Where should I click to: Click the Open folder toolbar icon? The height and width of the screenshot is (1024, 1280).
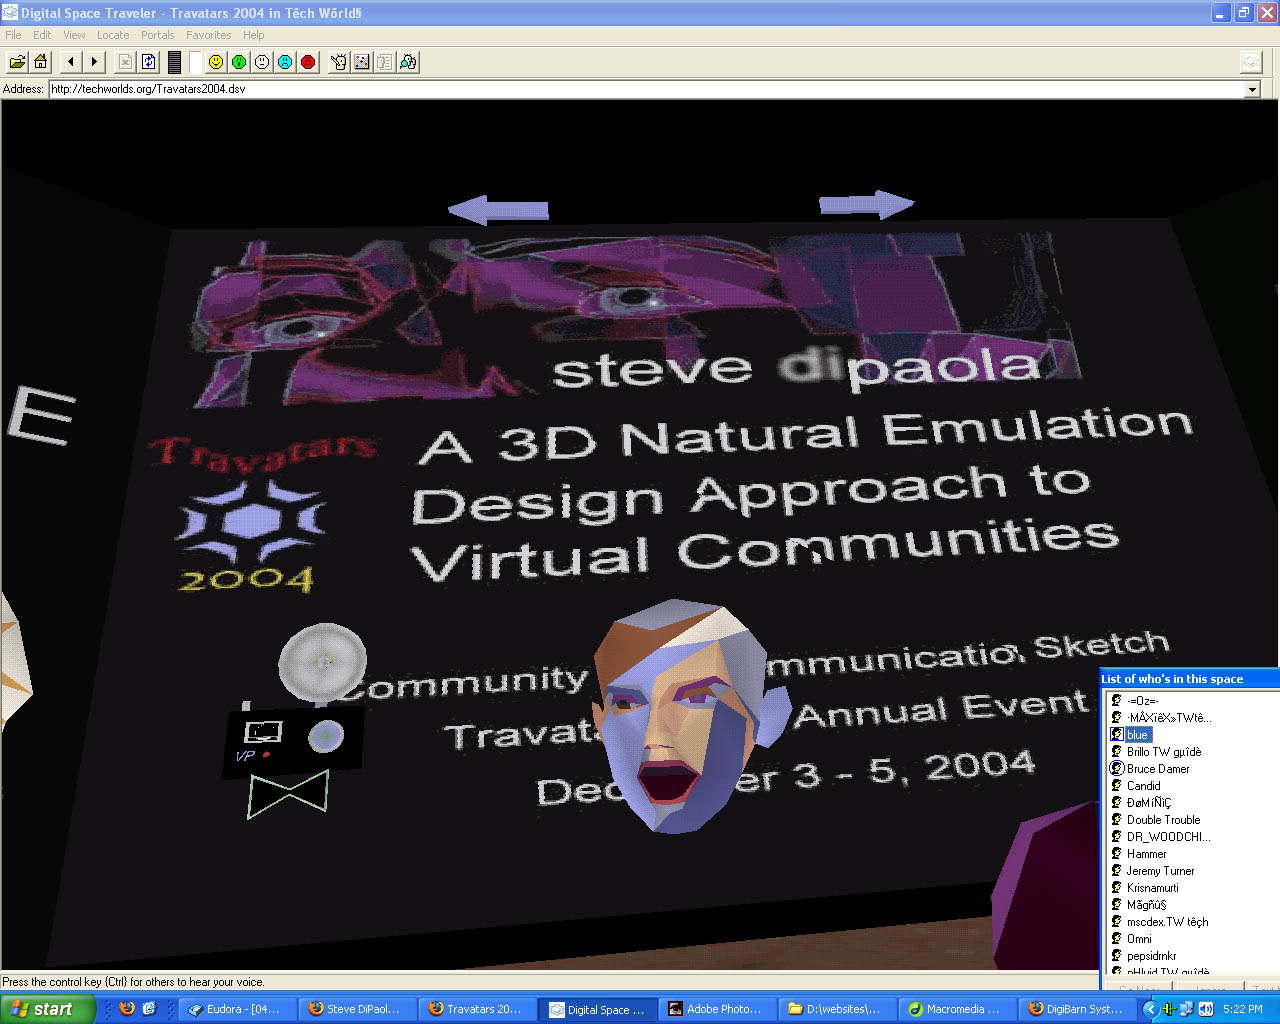tap(18, 62)
